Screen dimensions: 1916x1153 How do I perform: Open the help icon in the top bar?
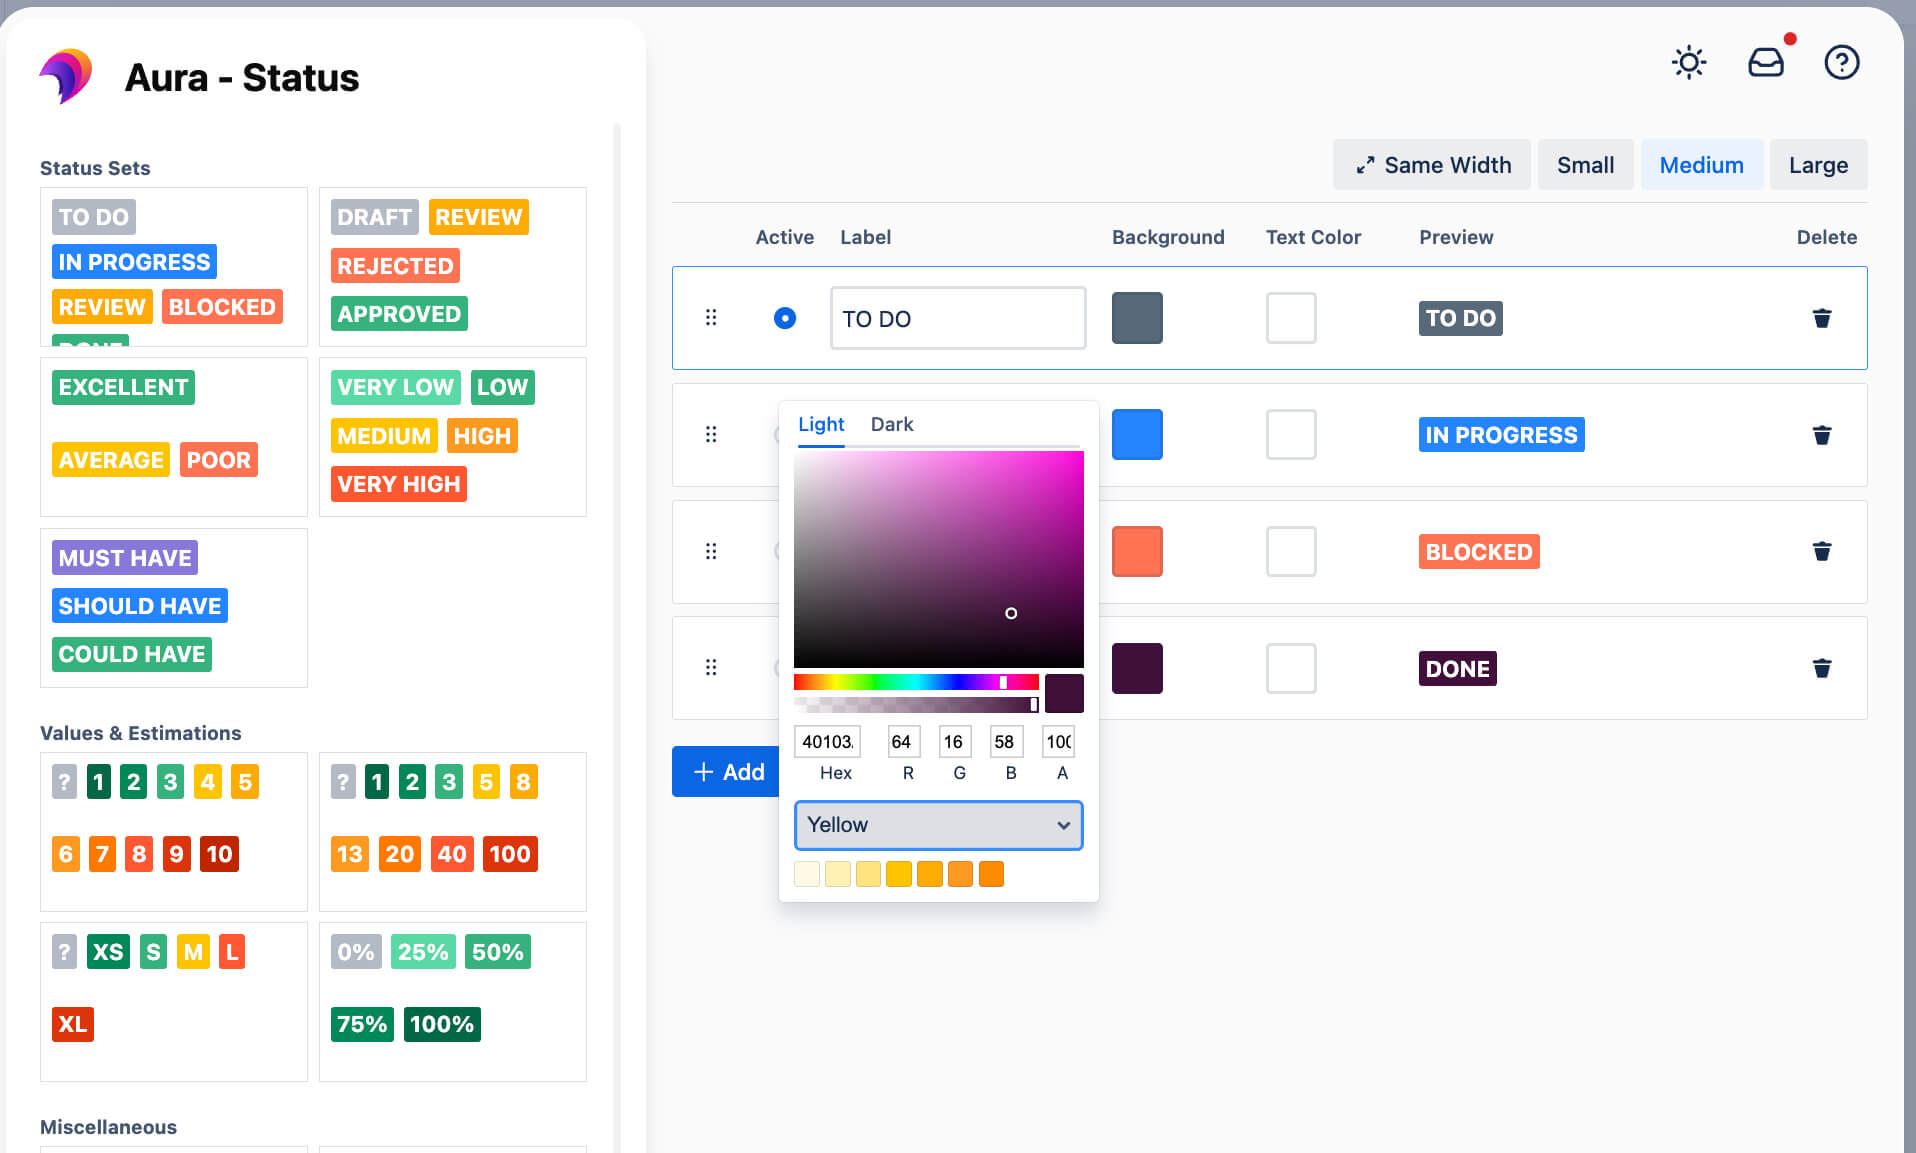(x=1841, y=63)
